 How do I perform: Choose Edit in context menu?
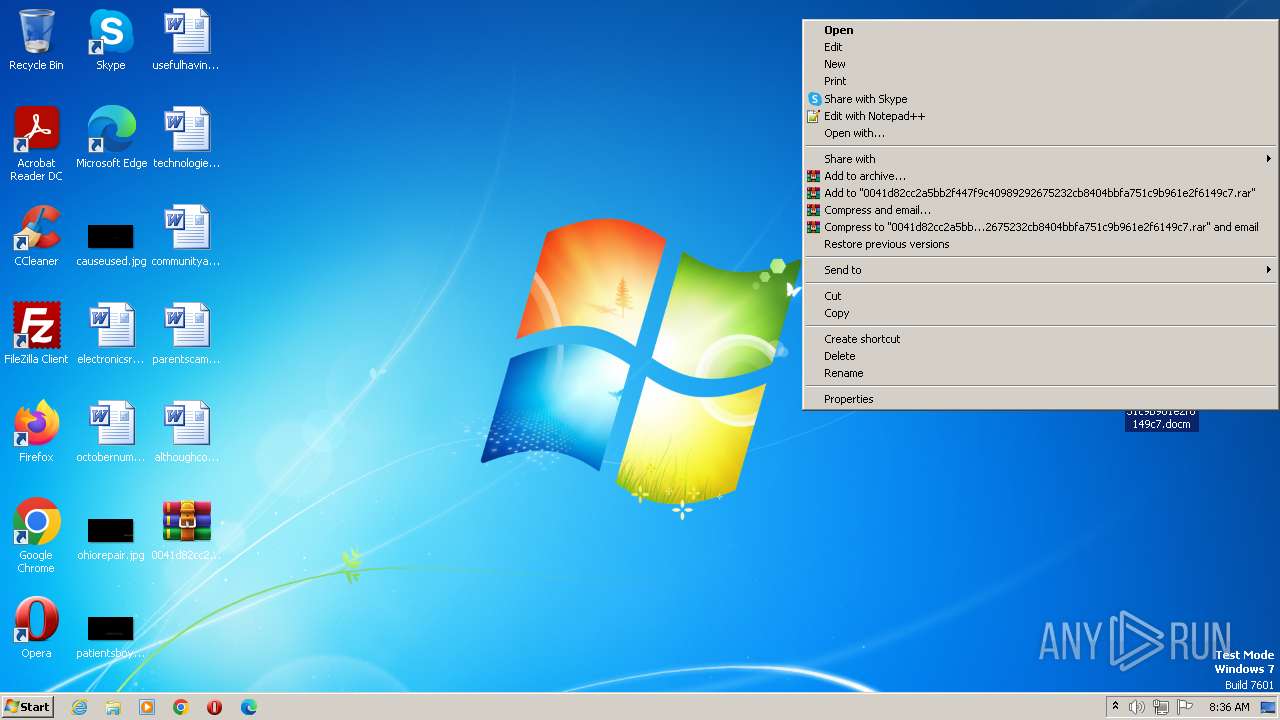[x=1040, y=47]
